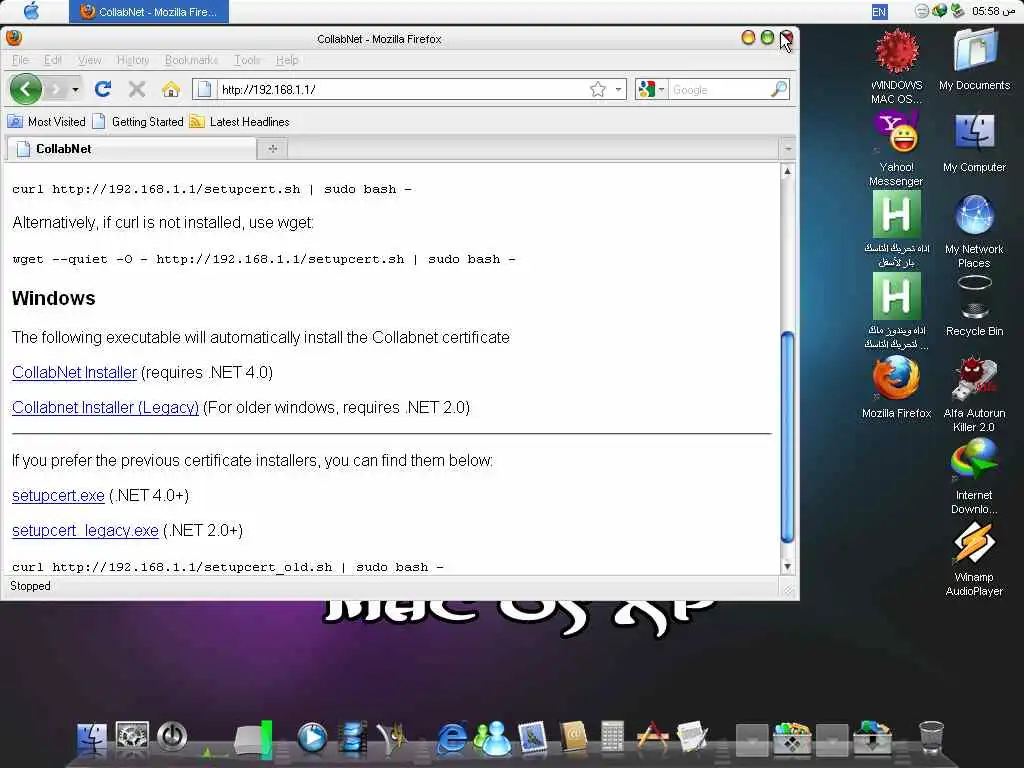The height and width of the screenshot is (768, 1024).
Task: Open the Apple logo menu
Action: [x=31, y=11]
